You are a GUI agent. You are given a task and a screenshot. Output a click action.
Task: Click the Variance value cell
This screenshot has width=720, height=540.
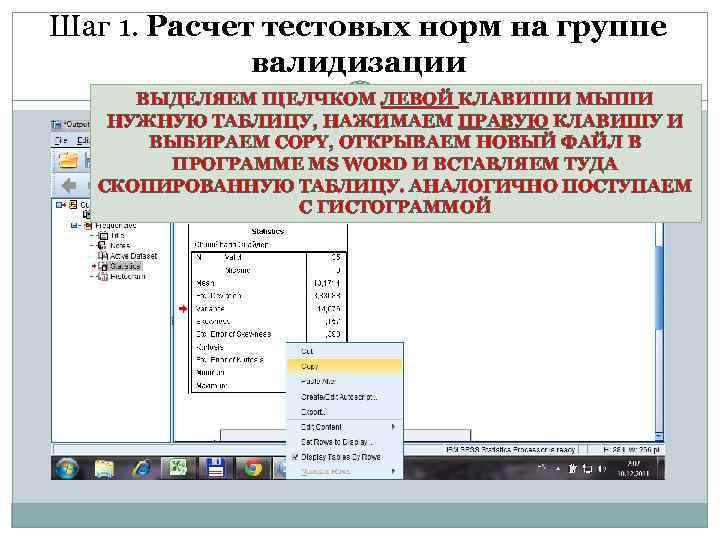tap(328, 309)
